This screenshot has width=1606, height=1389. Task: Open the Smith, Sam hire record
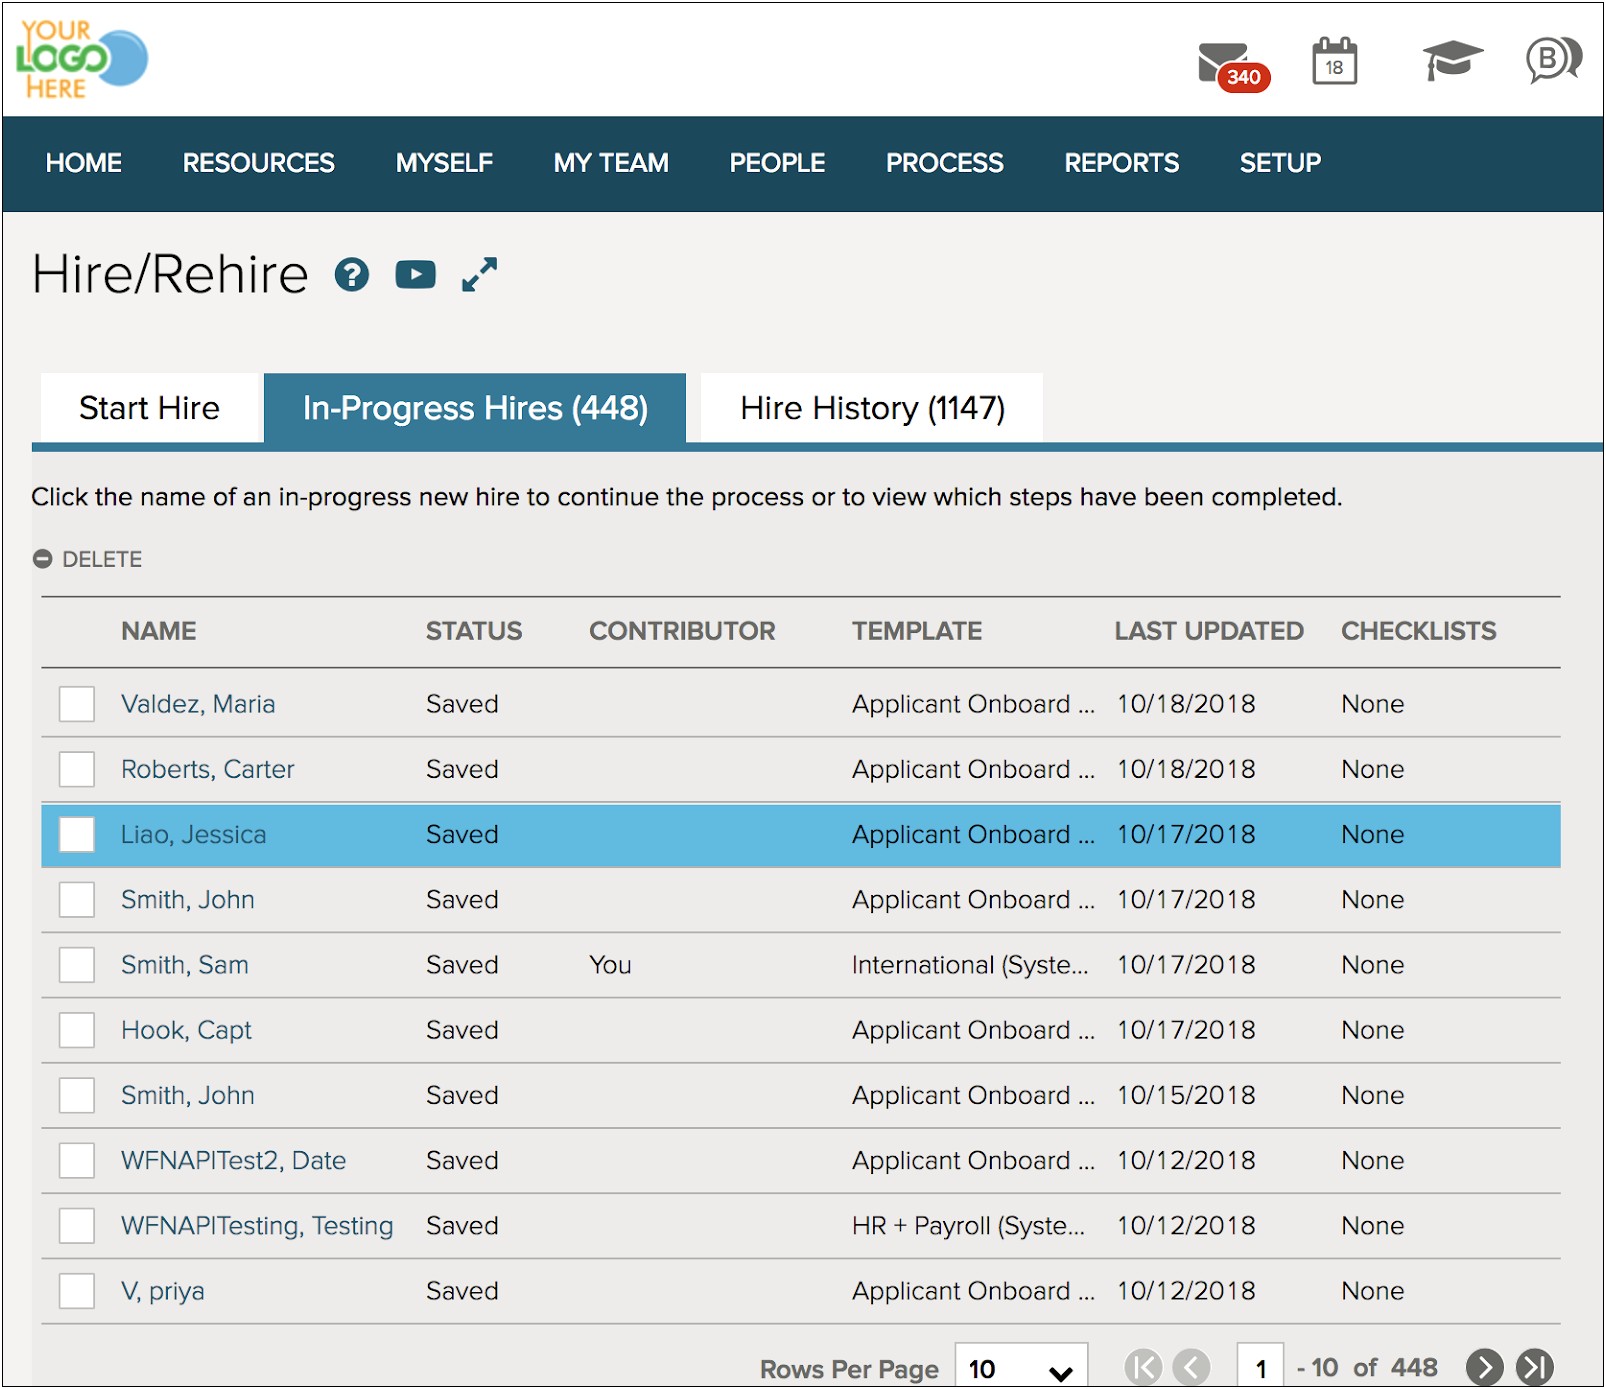(185, 965)
